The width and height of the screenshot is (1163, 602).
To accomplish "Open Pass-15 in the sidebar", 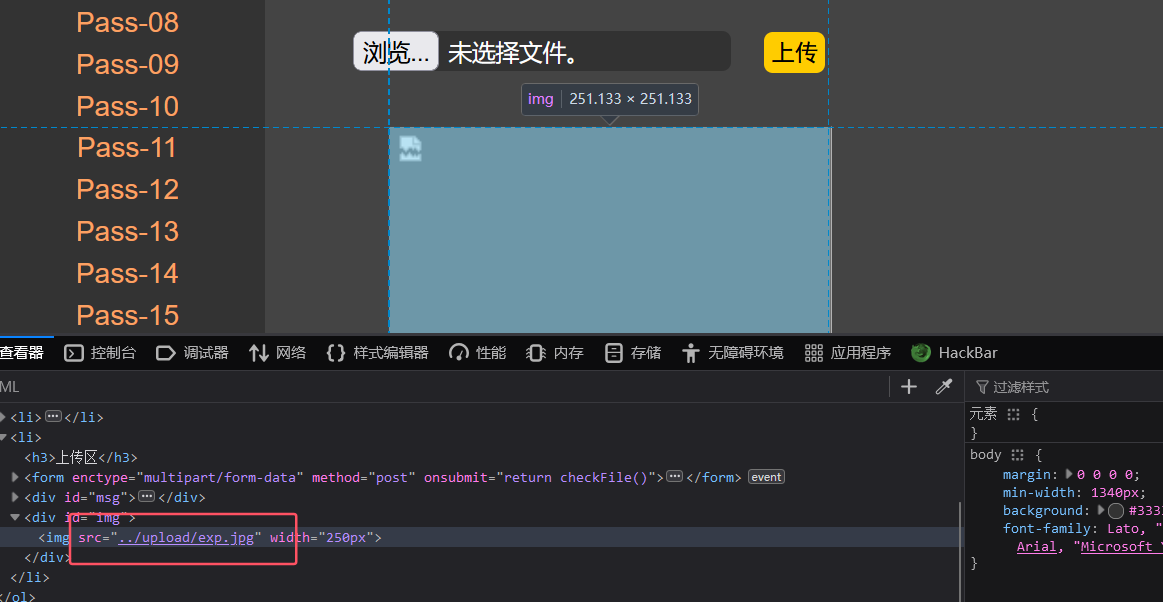I will coord(128,315).
